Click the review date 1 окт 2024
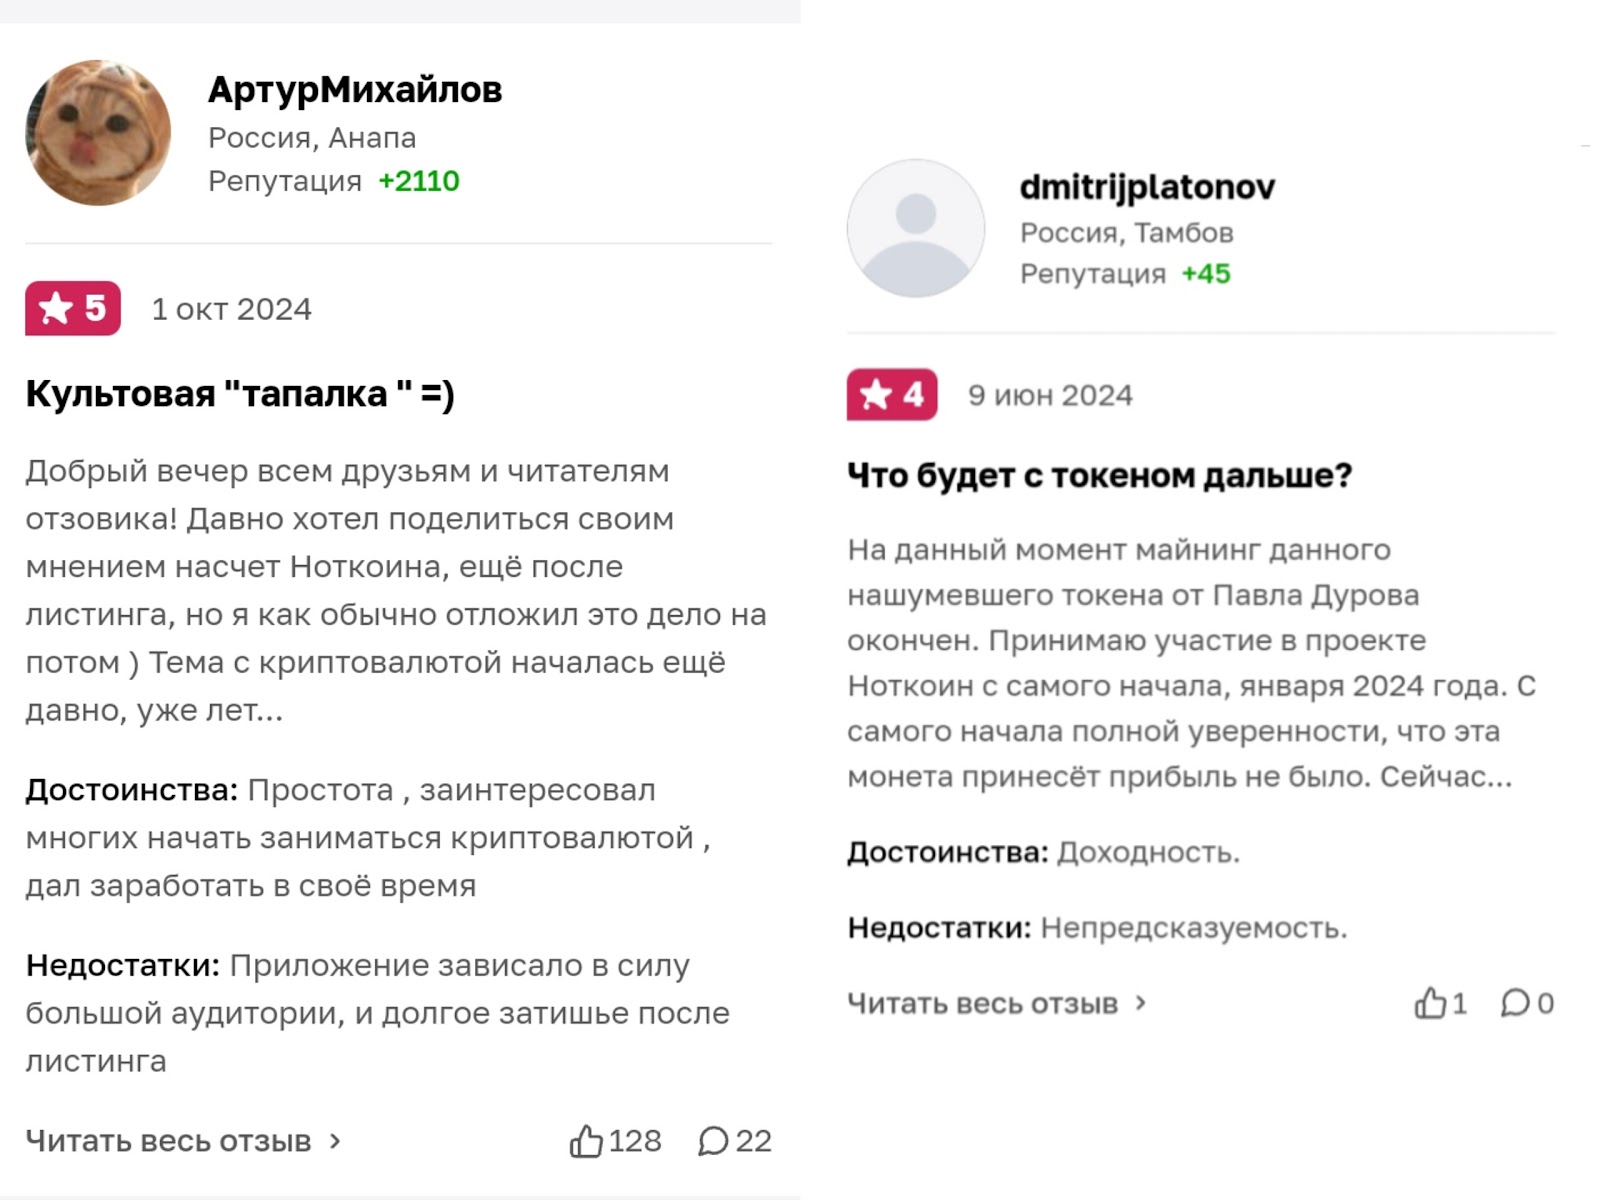1600x1200 pixels. coord(231,309)
